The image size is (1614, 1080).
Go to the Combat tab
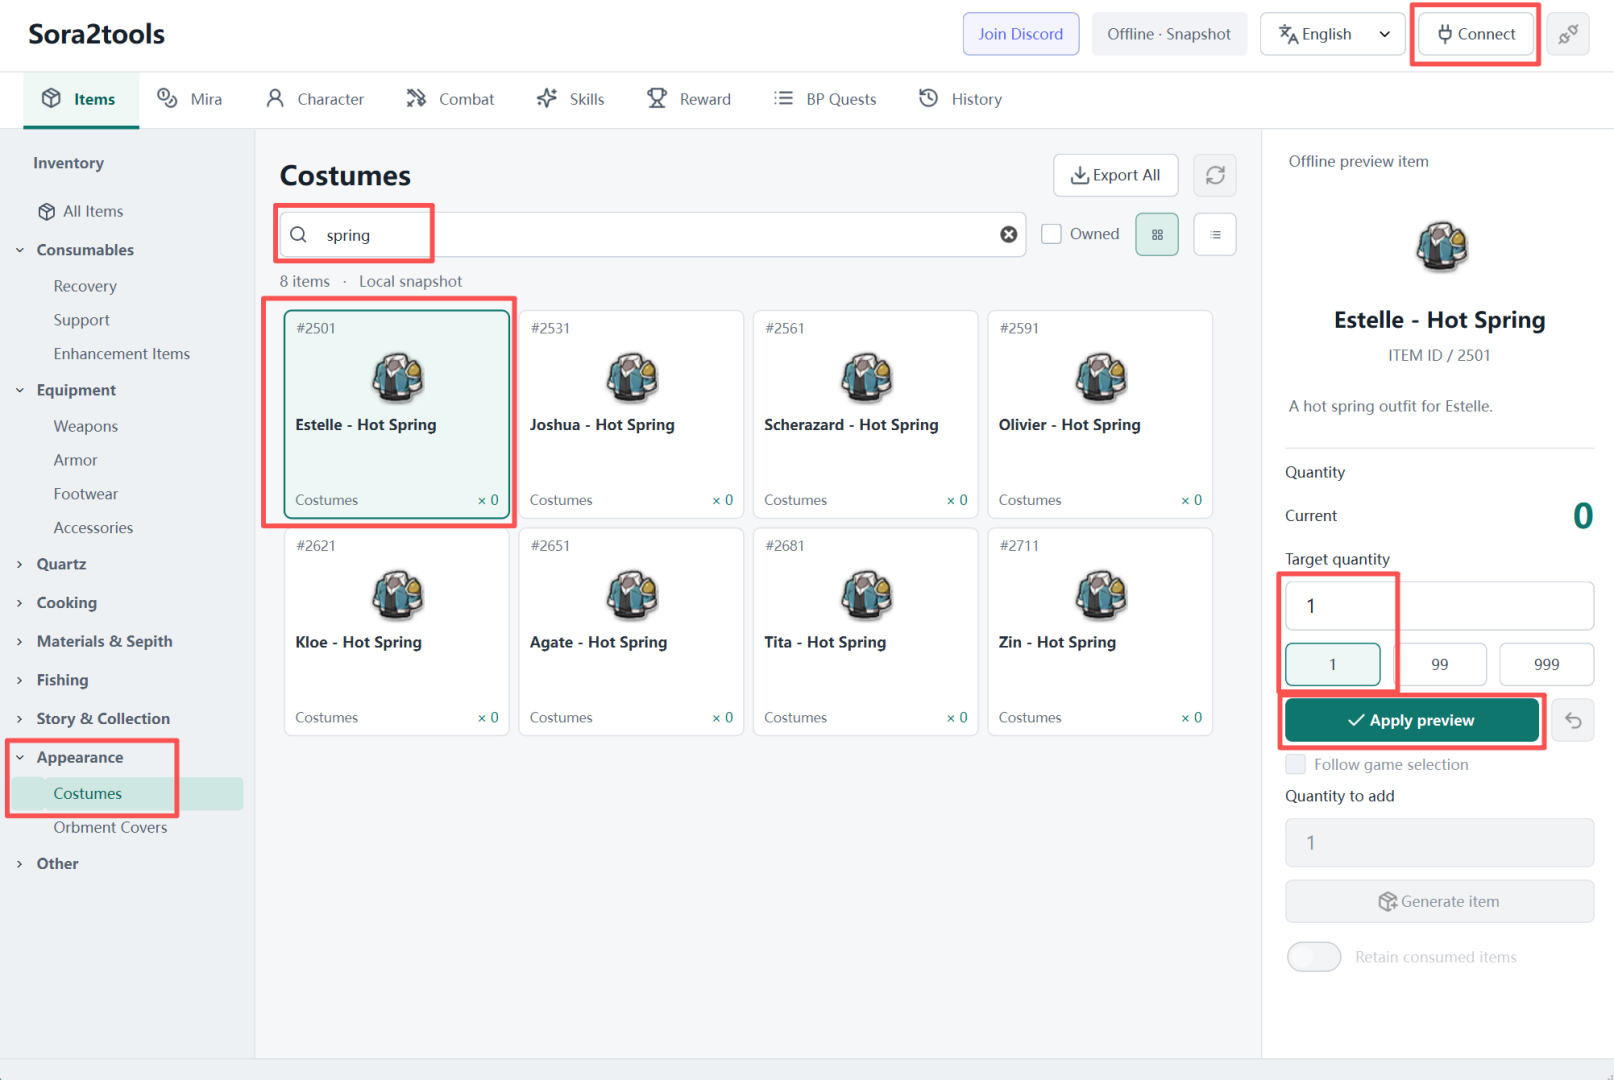(451, 99)
